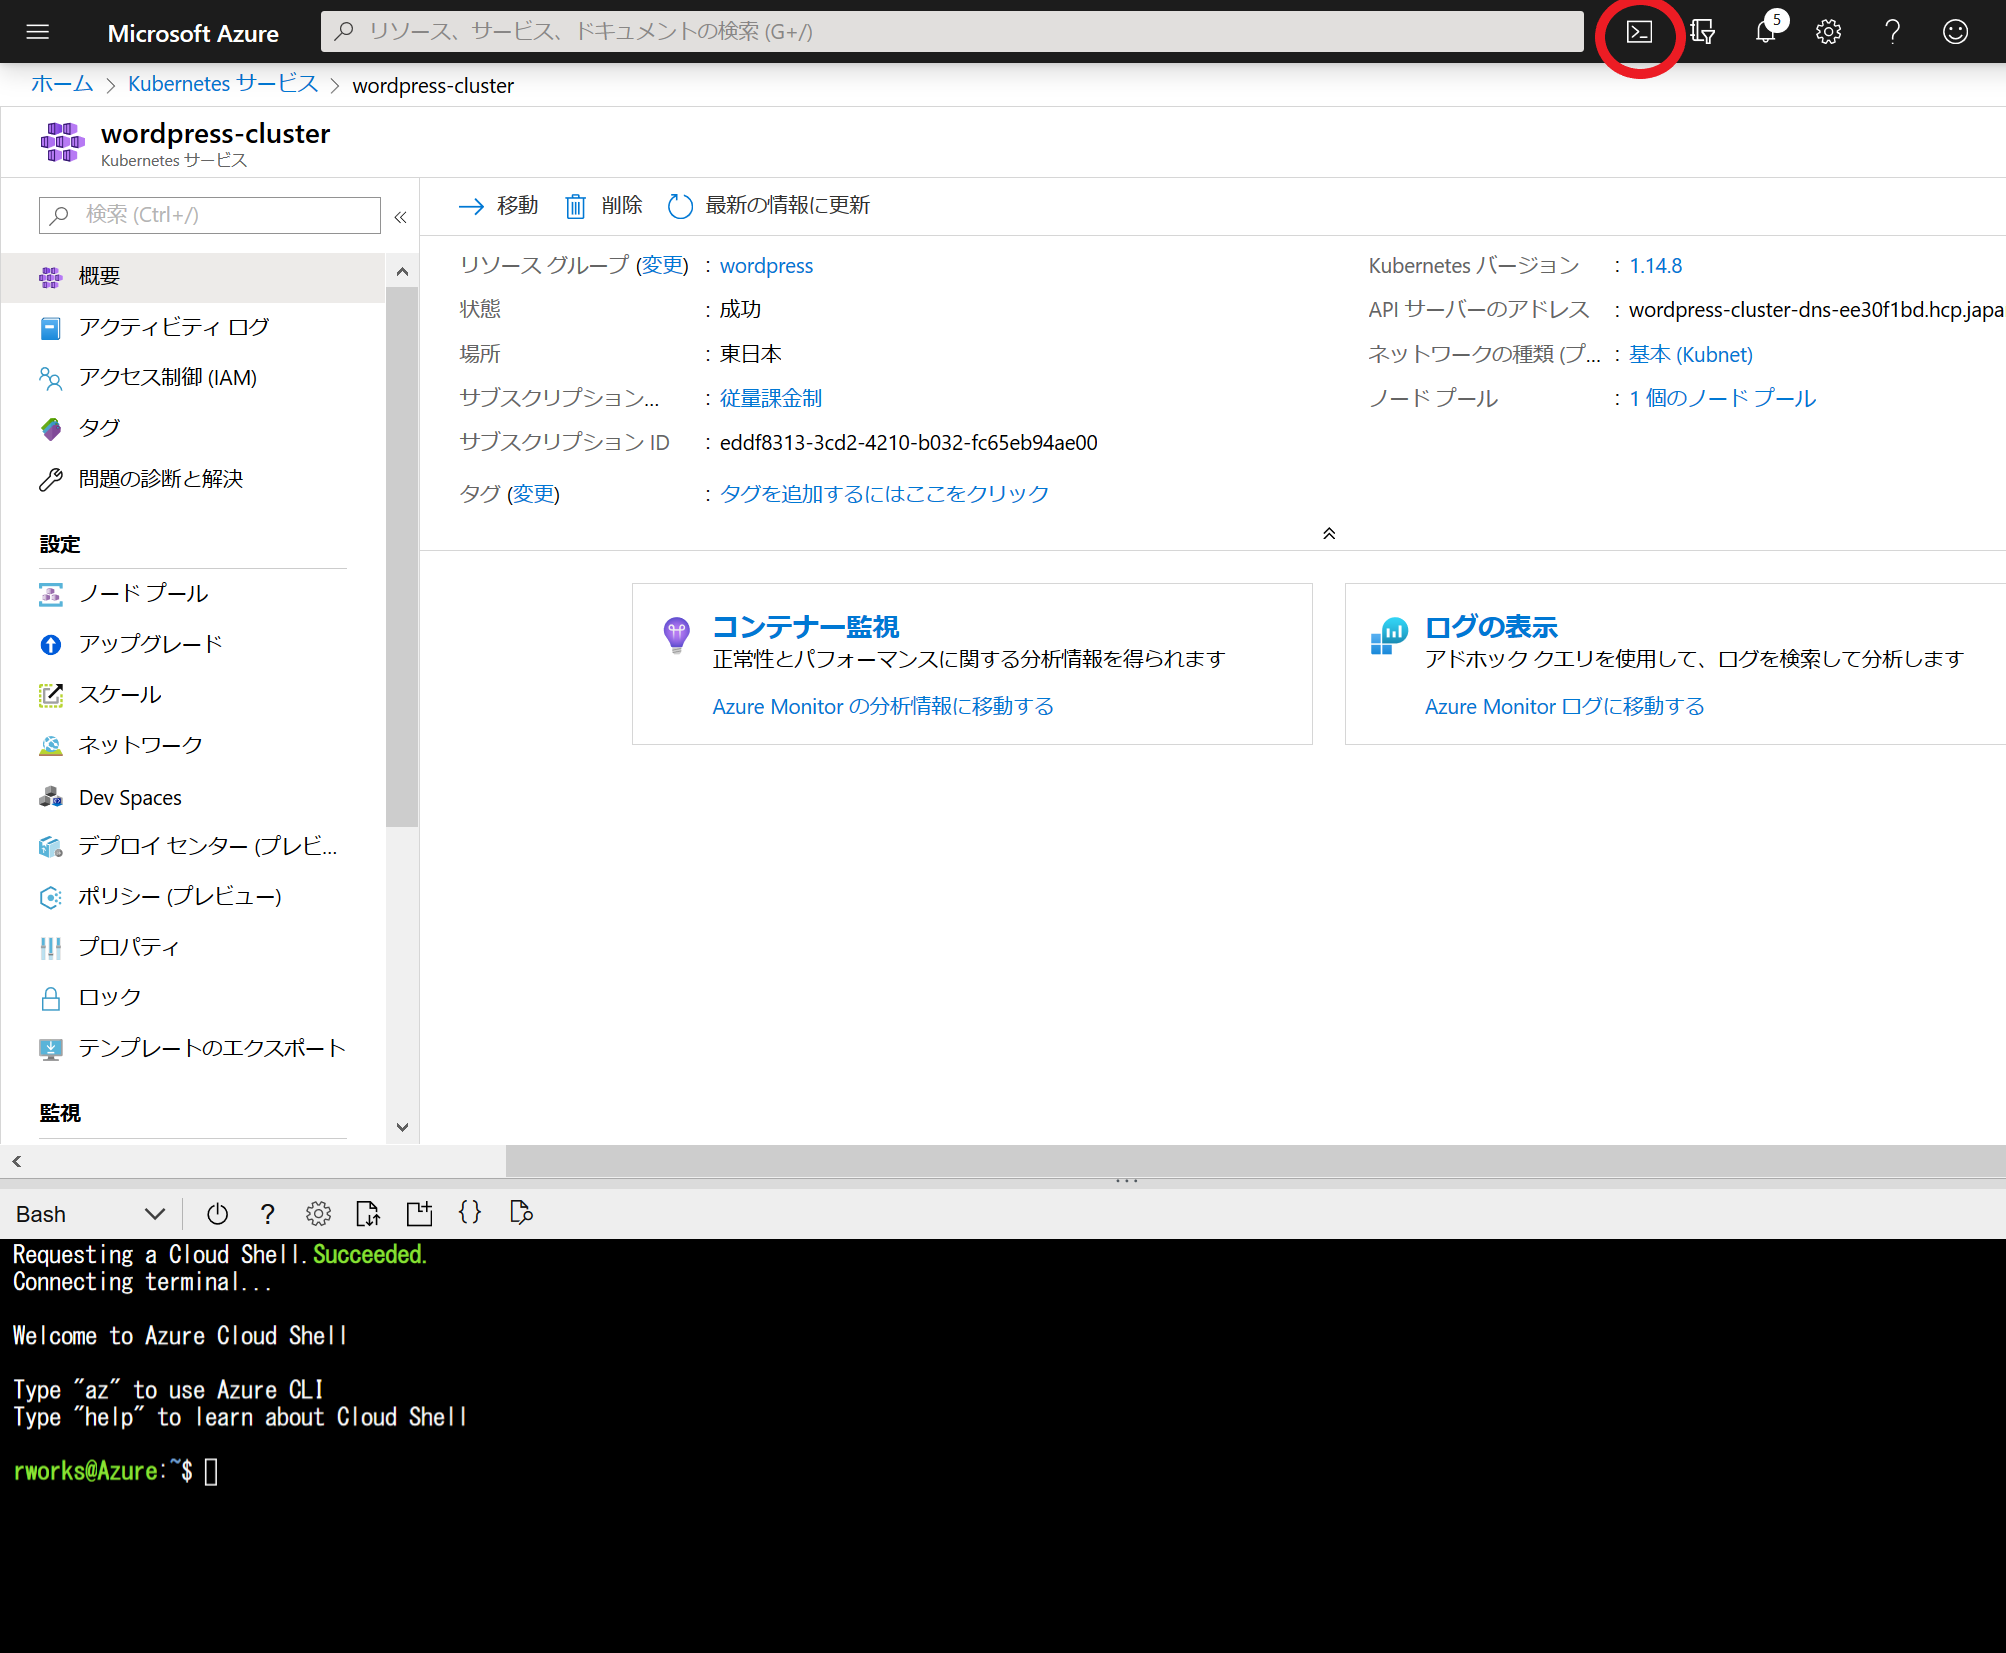Viewport: 2006px width, 1653px height.
Task: Open Cloud Shell from top bar
Action: click(x=1639, y=32)
